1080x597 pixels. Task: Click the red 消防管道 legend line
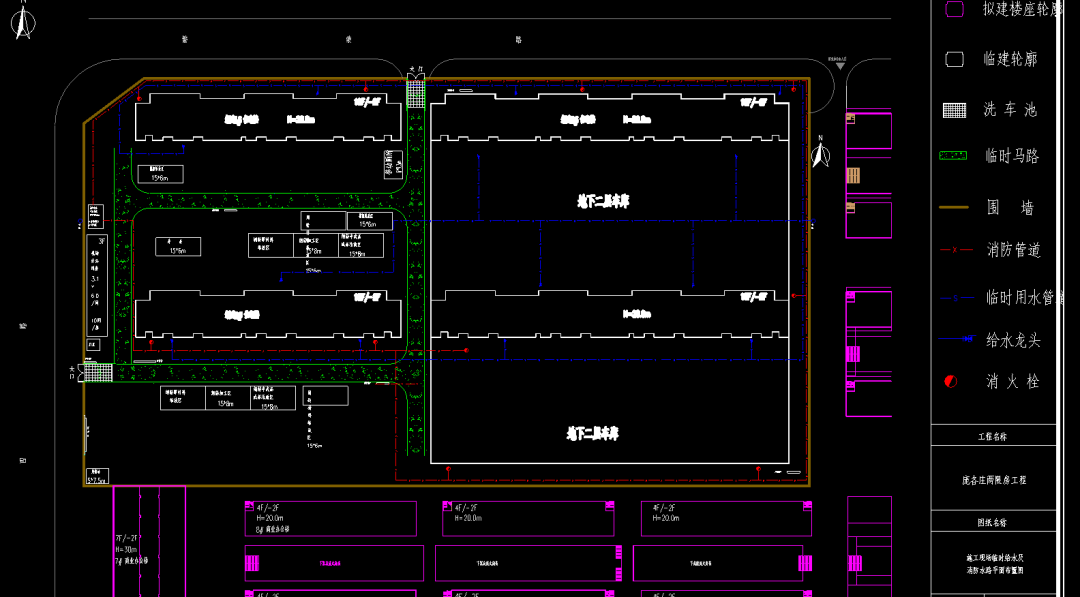[x=955, y=249]
